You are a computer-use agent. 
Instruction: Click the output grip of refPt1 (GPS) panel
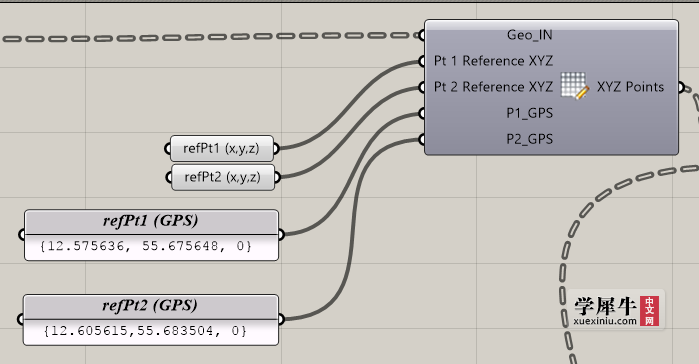pyautogui.click(x=281, y=234)
